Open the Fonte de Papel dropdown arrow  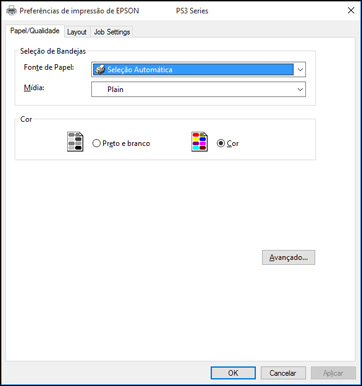click(300, 70)
